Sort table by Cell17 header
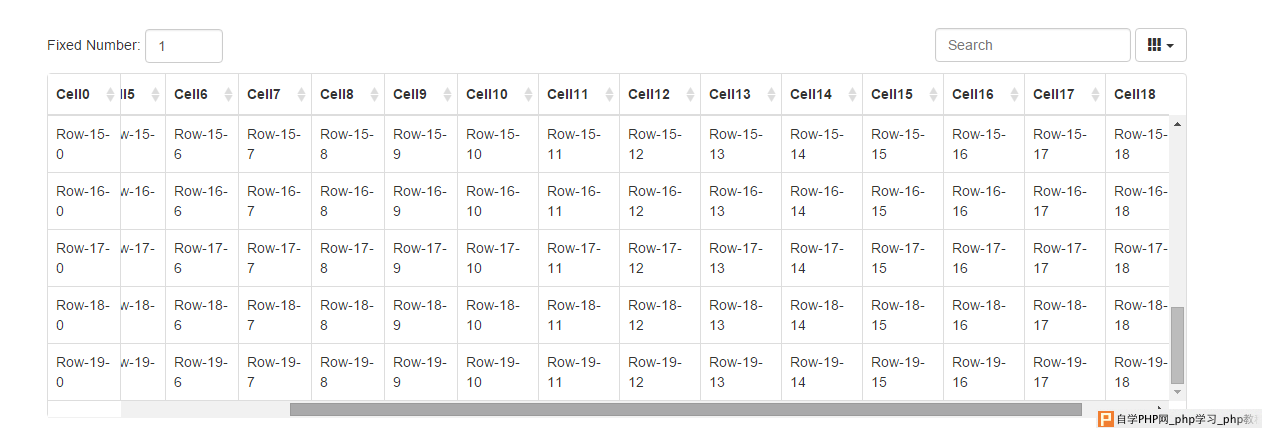Screen dimensions: 1267x433 point(1065,94)
